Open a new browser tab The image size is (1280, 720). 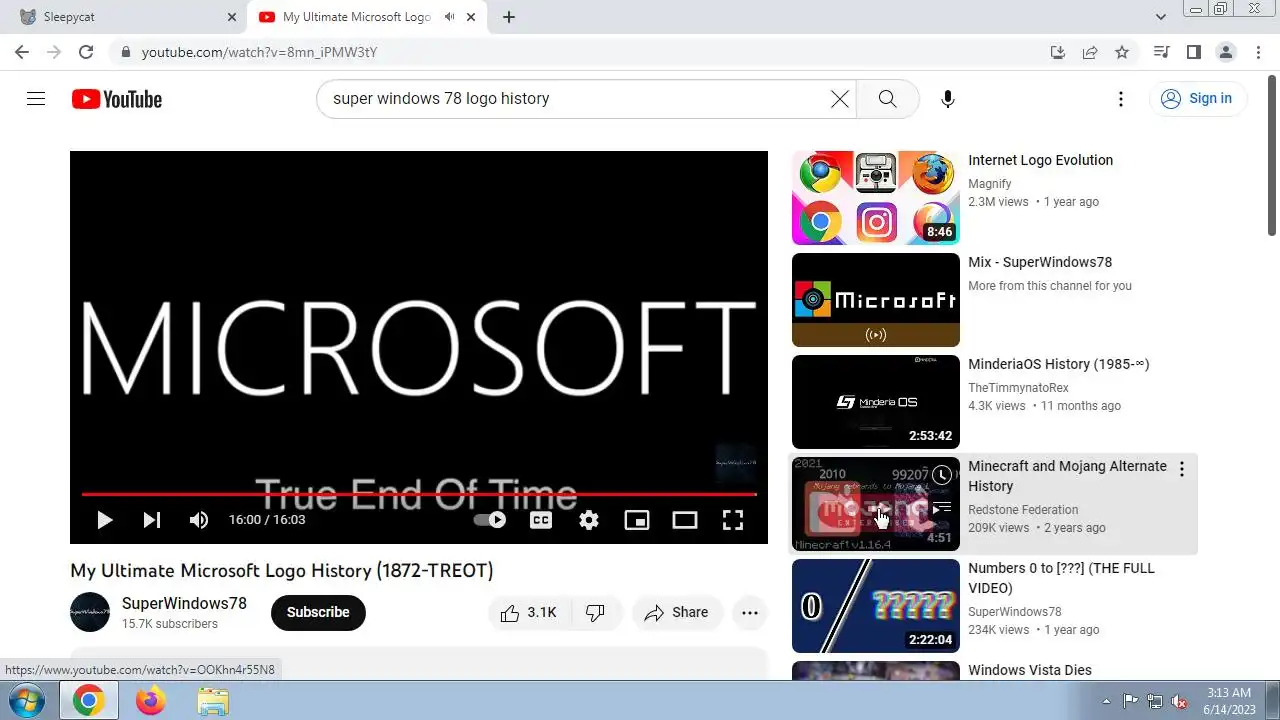[509, 17]
